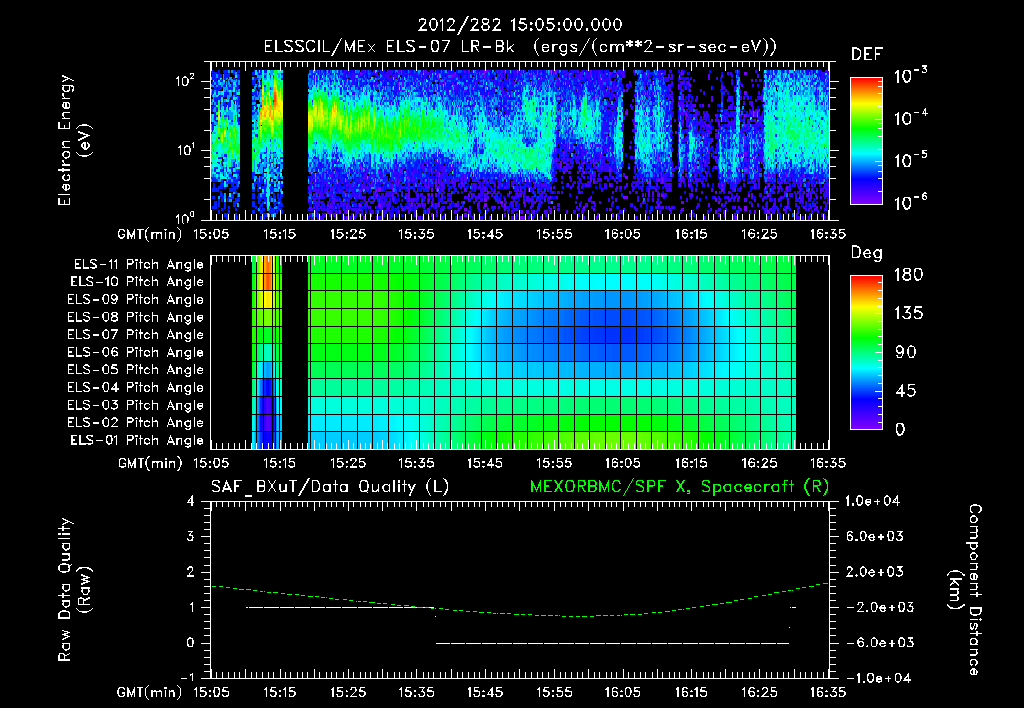
Task: Click the '6.0e+03' right axis tick
Action: pyautogui.click(x=875, y=536)
